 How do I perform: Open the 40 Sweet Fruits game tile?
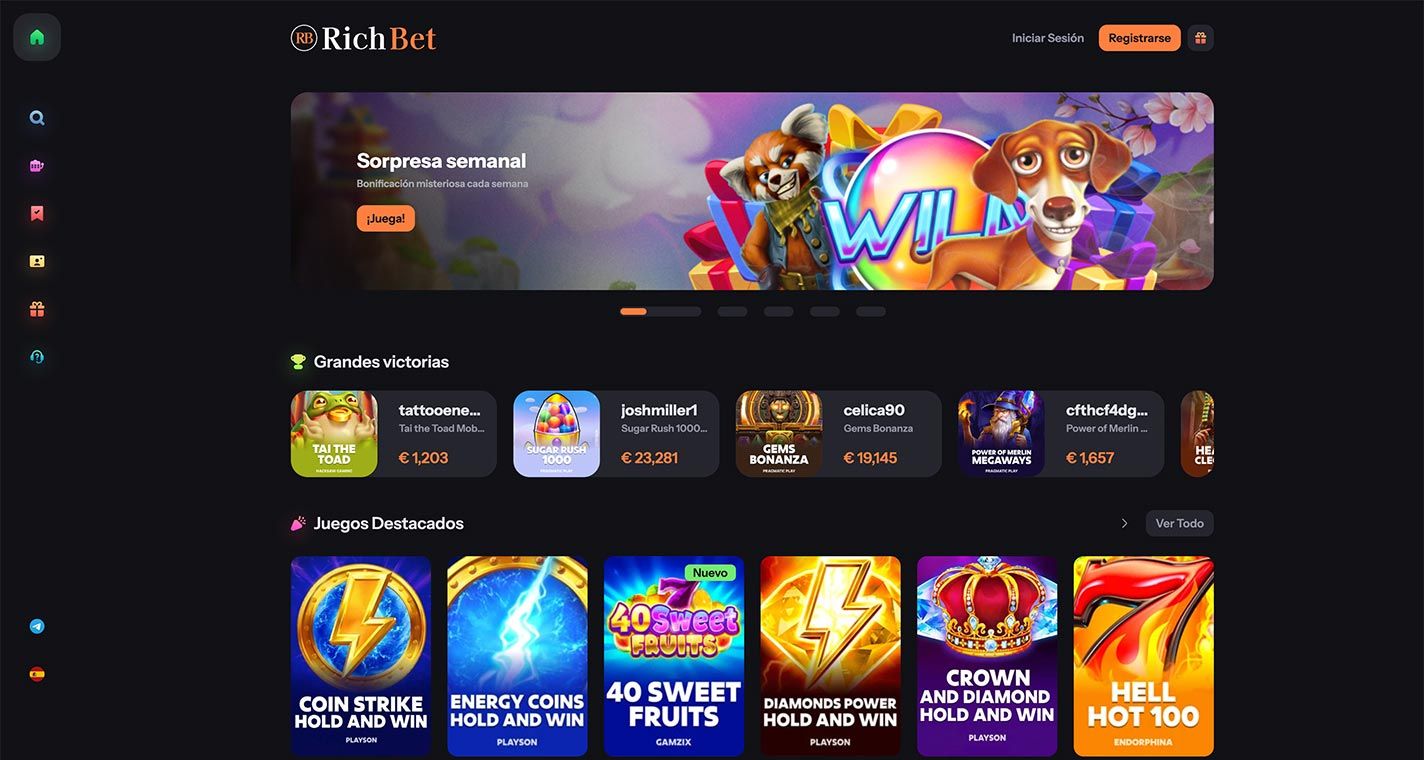coord(674,656)
